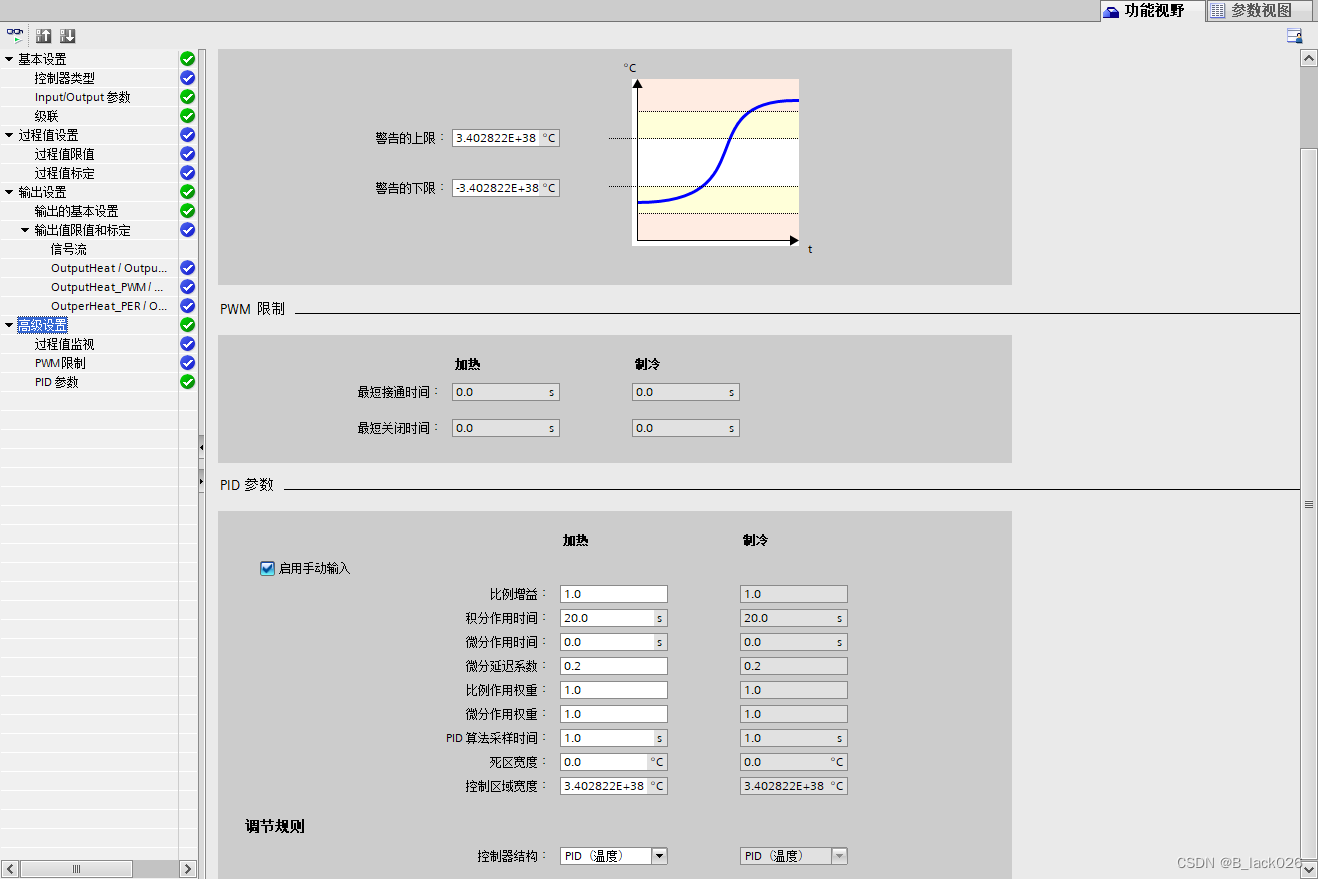Click heating 比例增益 input field
This screenshot has height=879, width=1318.
[614, 594]
